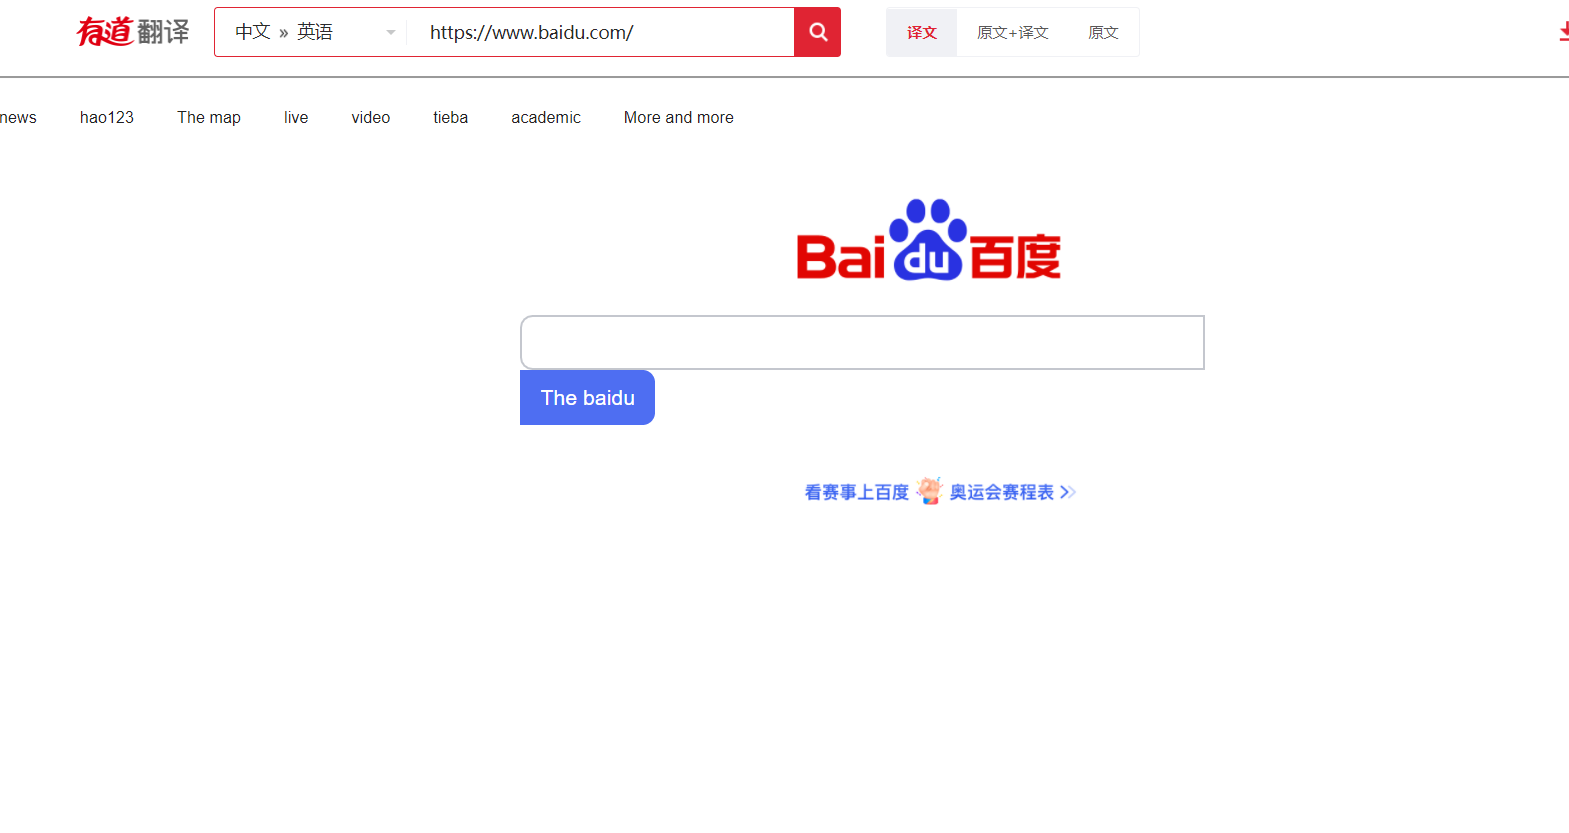Viewport: 1569px width, 833px height.
Task: Click the red download icon at right edge
Action: pyautogui.click(x=1563, y=32)
